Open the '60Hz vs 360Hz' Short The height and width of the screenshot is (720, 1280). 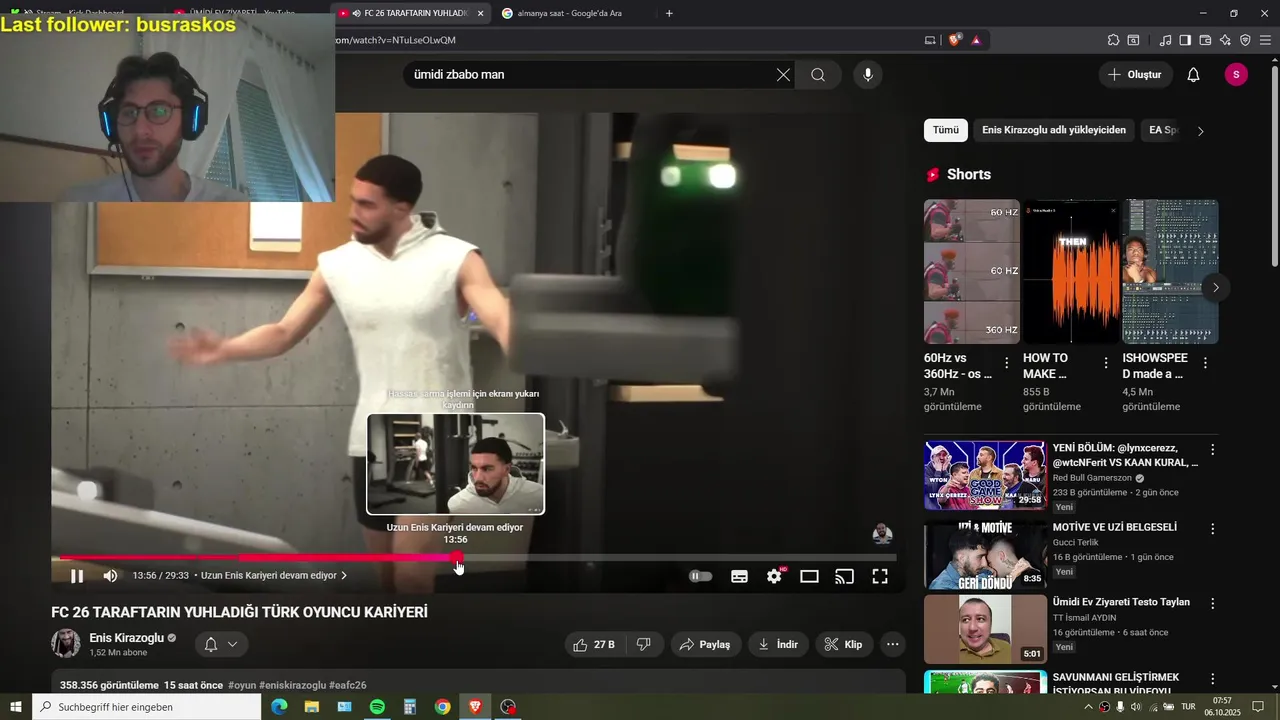pos(972,272)
